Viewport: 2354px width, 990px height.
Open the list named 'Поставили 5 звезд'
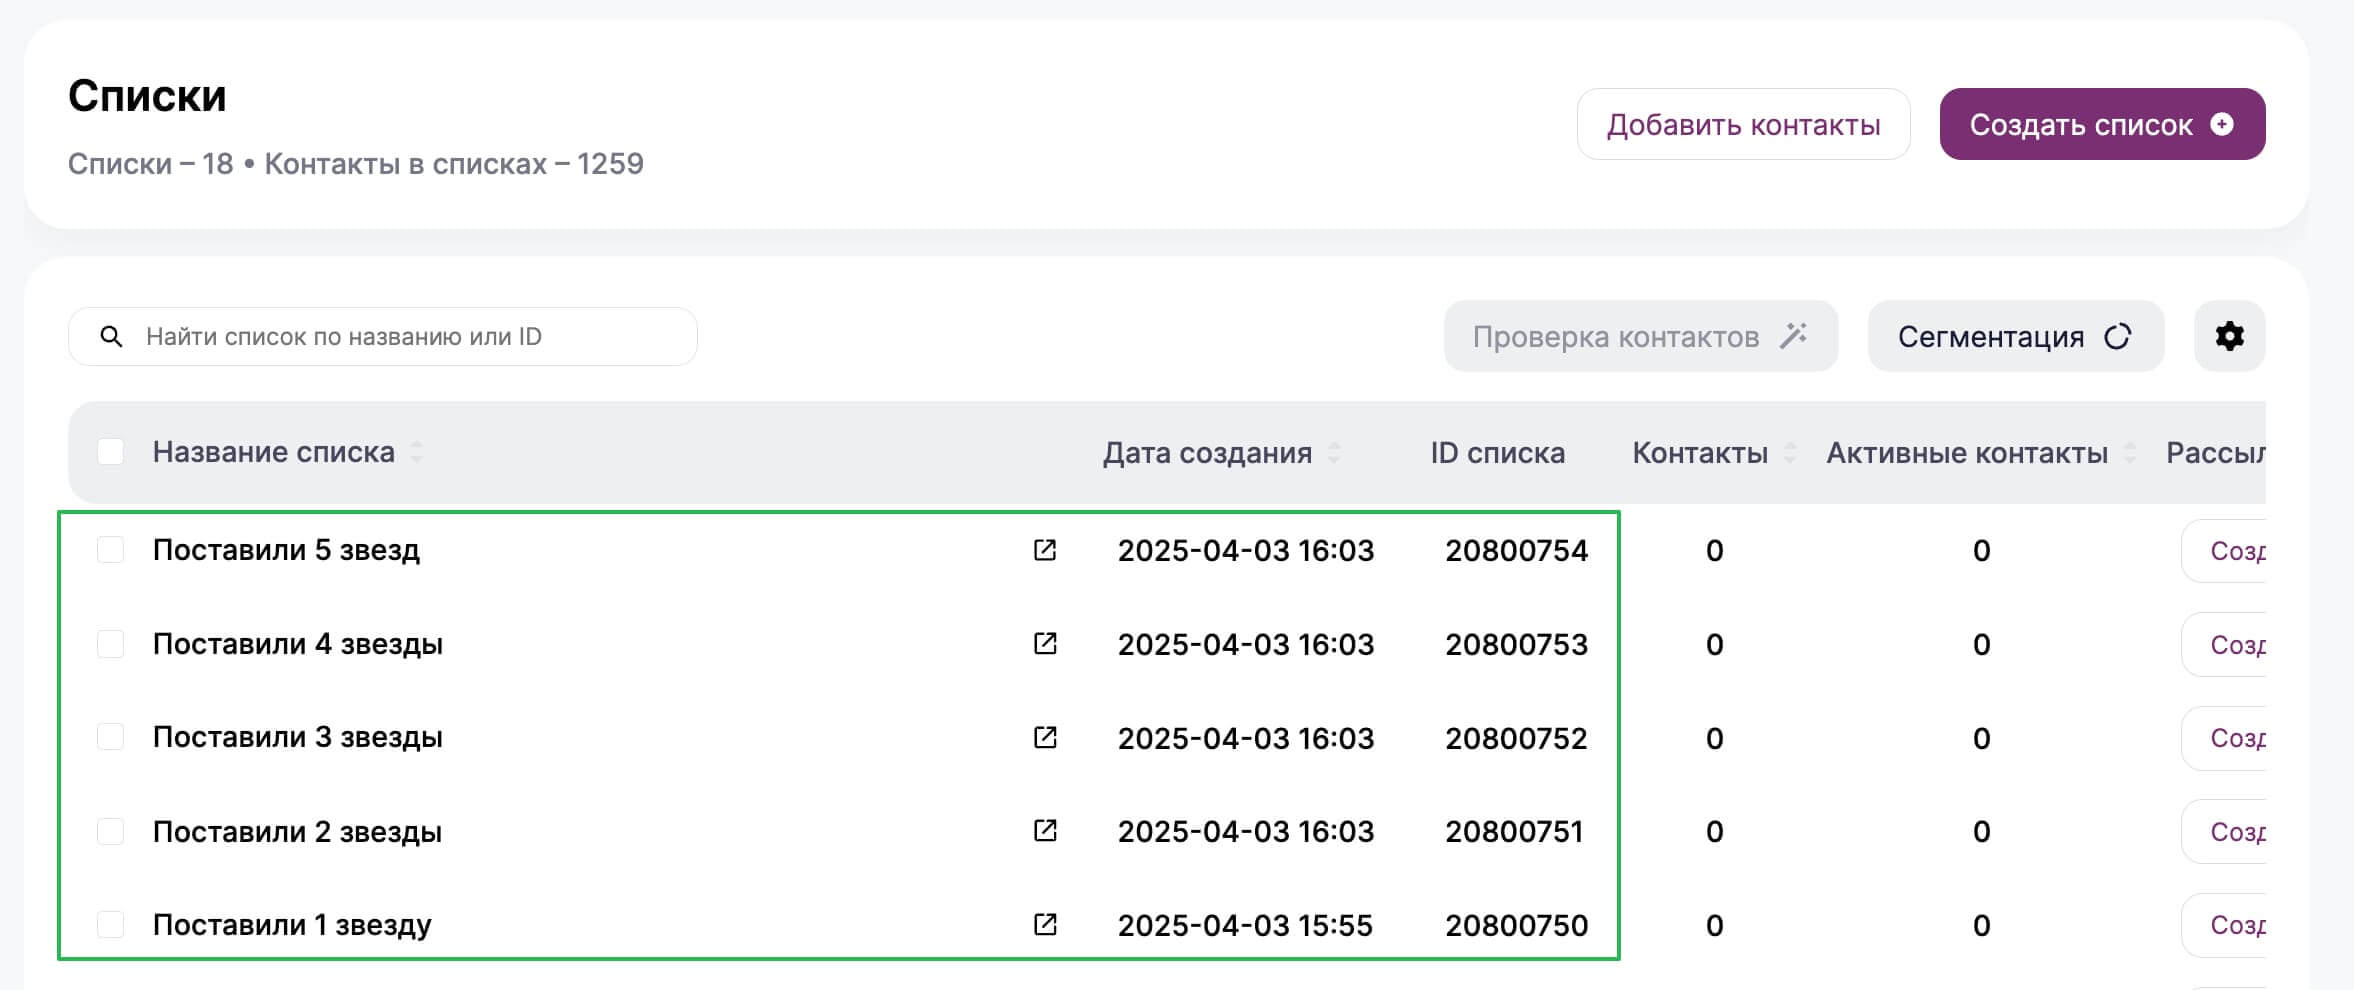click(x=286, y=550)
